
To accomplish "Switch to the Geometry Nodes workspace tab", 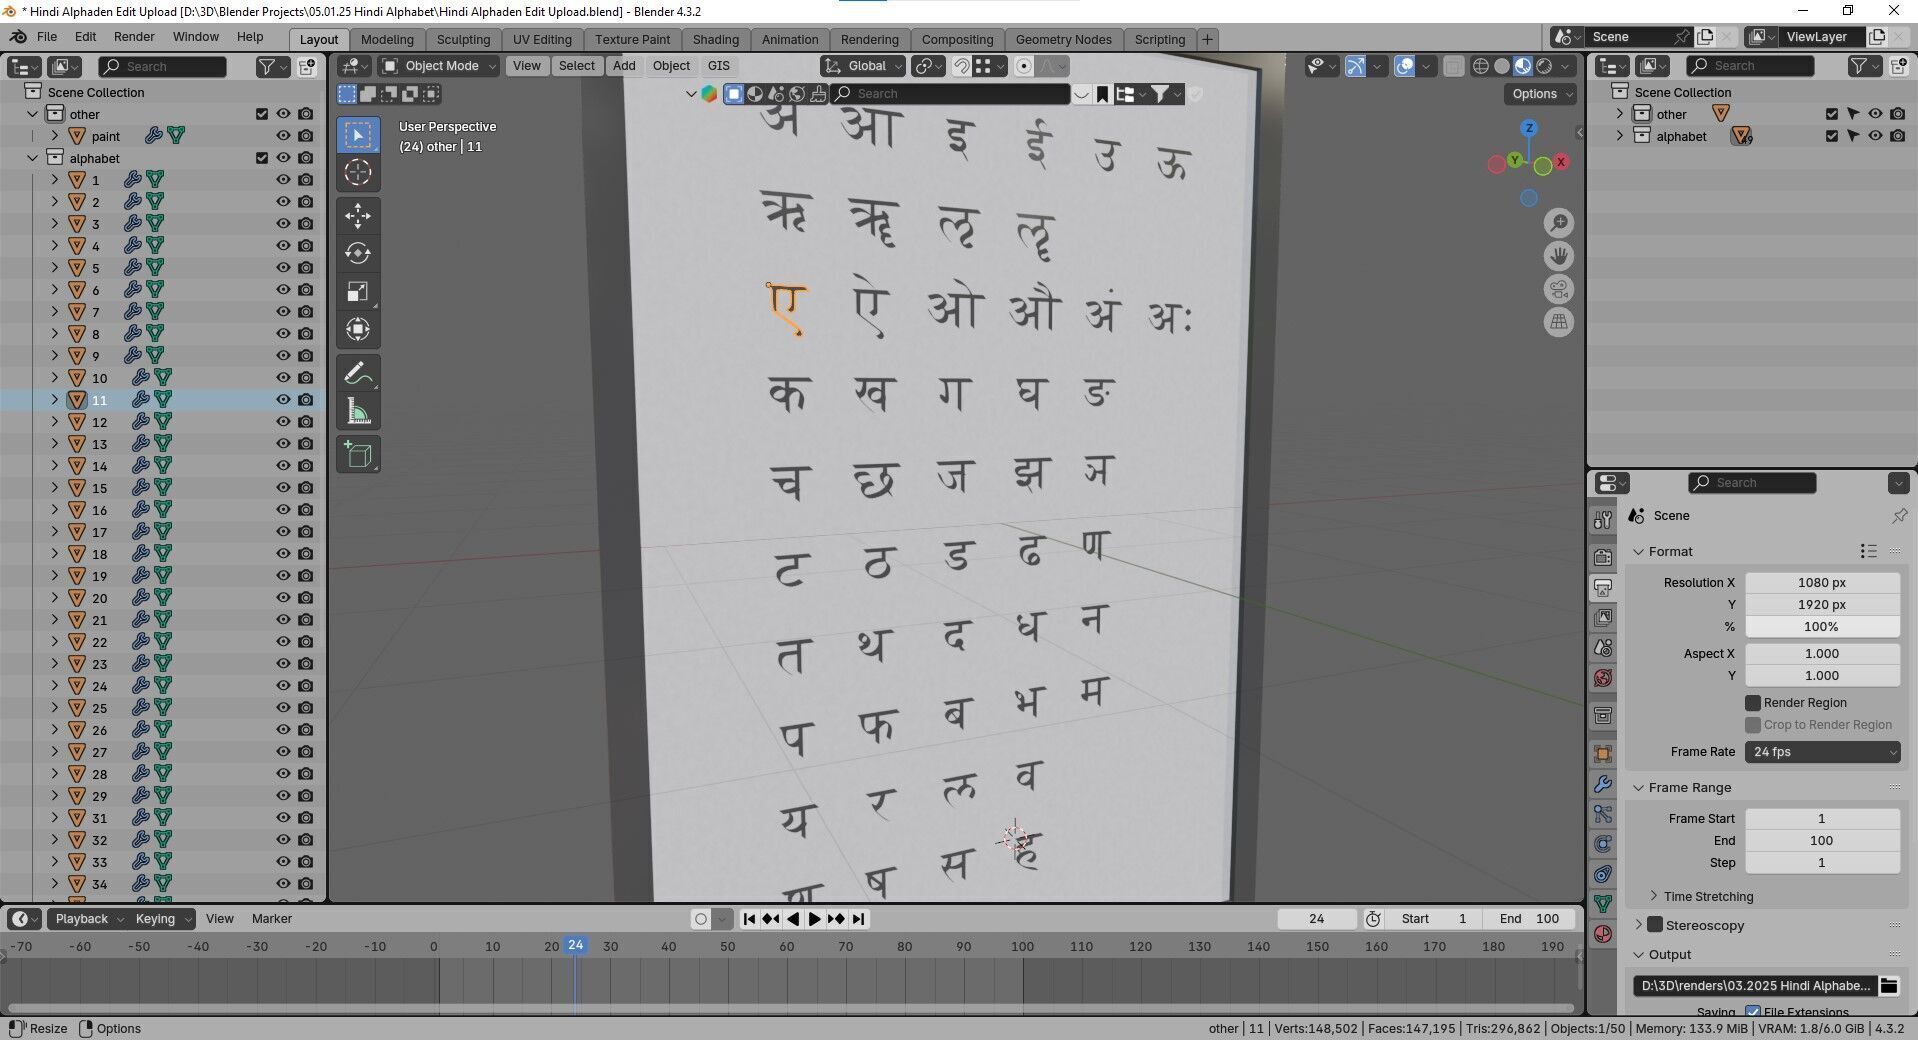I will 1063,39.
